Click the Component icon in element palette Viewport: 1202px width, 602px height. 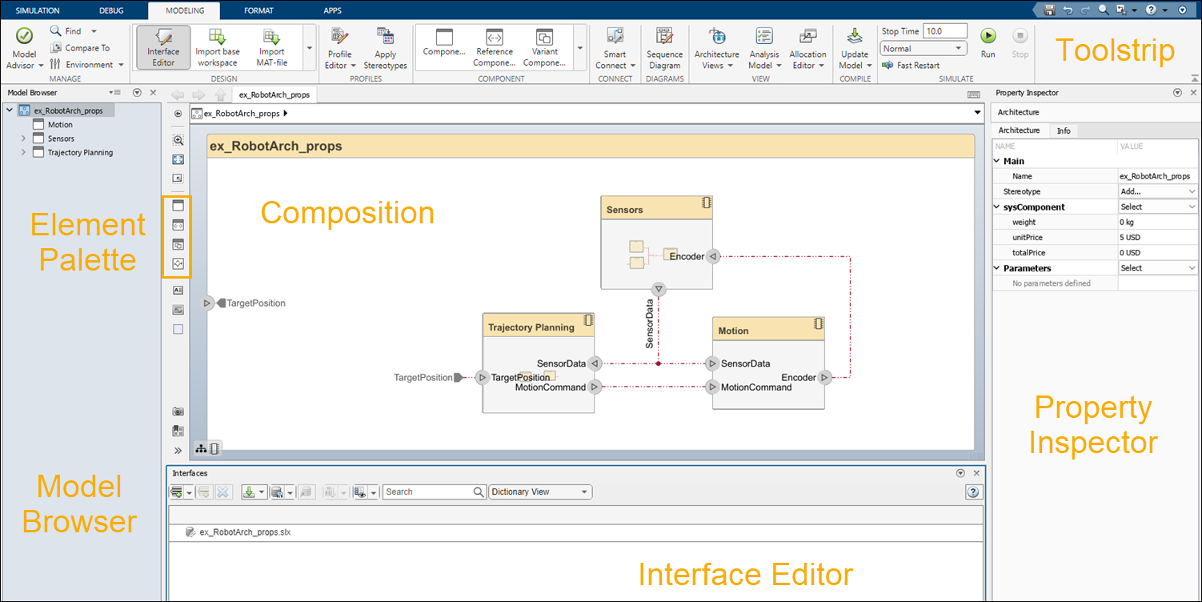(178, 205)
